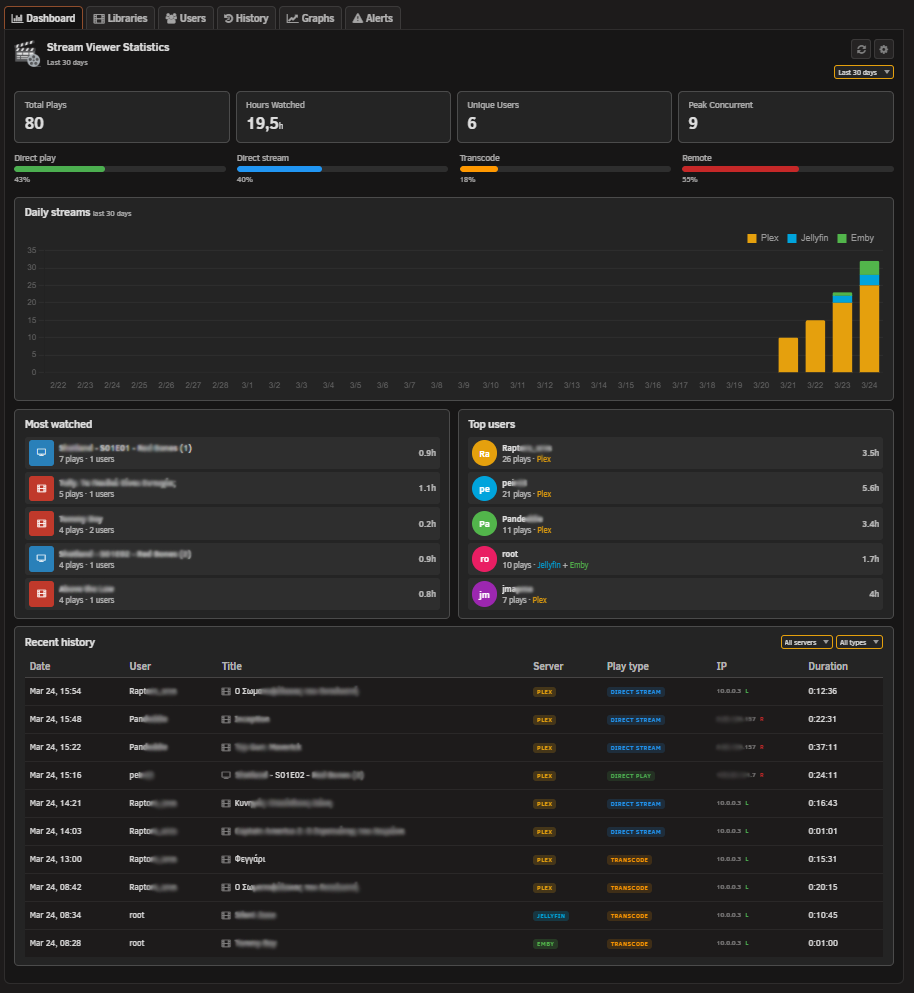
Task: Click the 5.6h value in Top users
Action: pos(870,488)
